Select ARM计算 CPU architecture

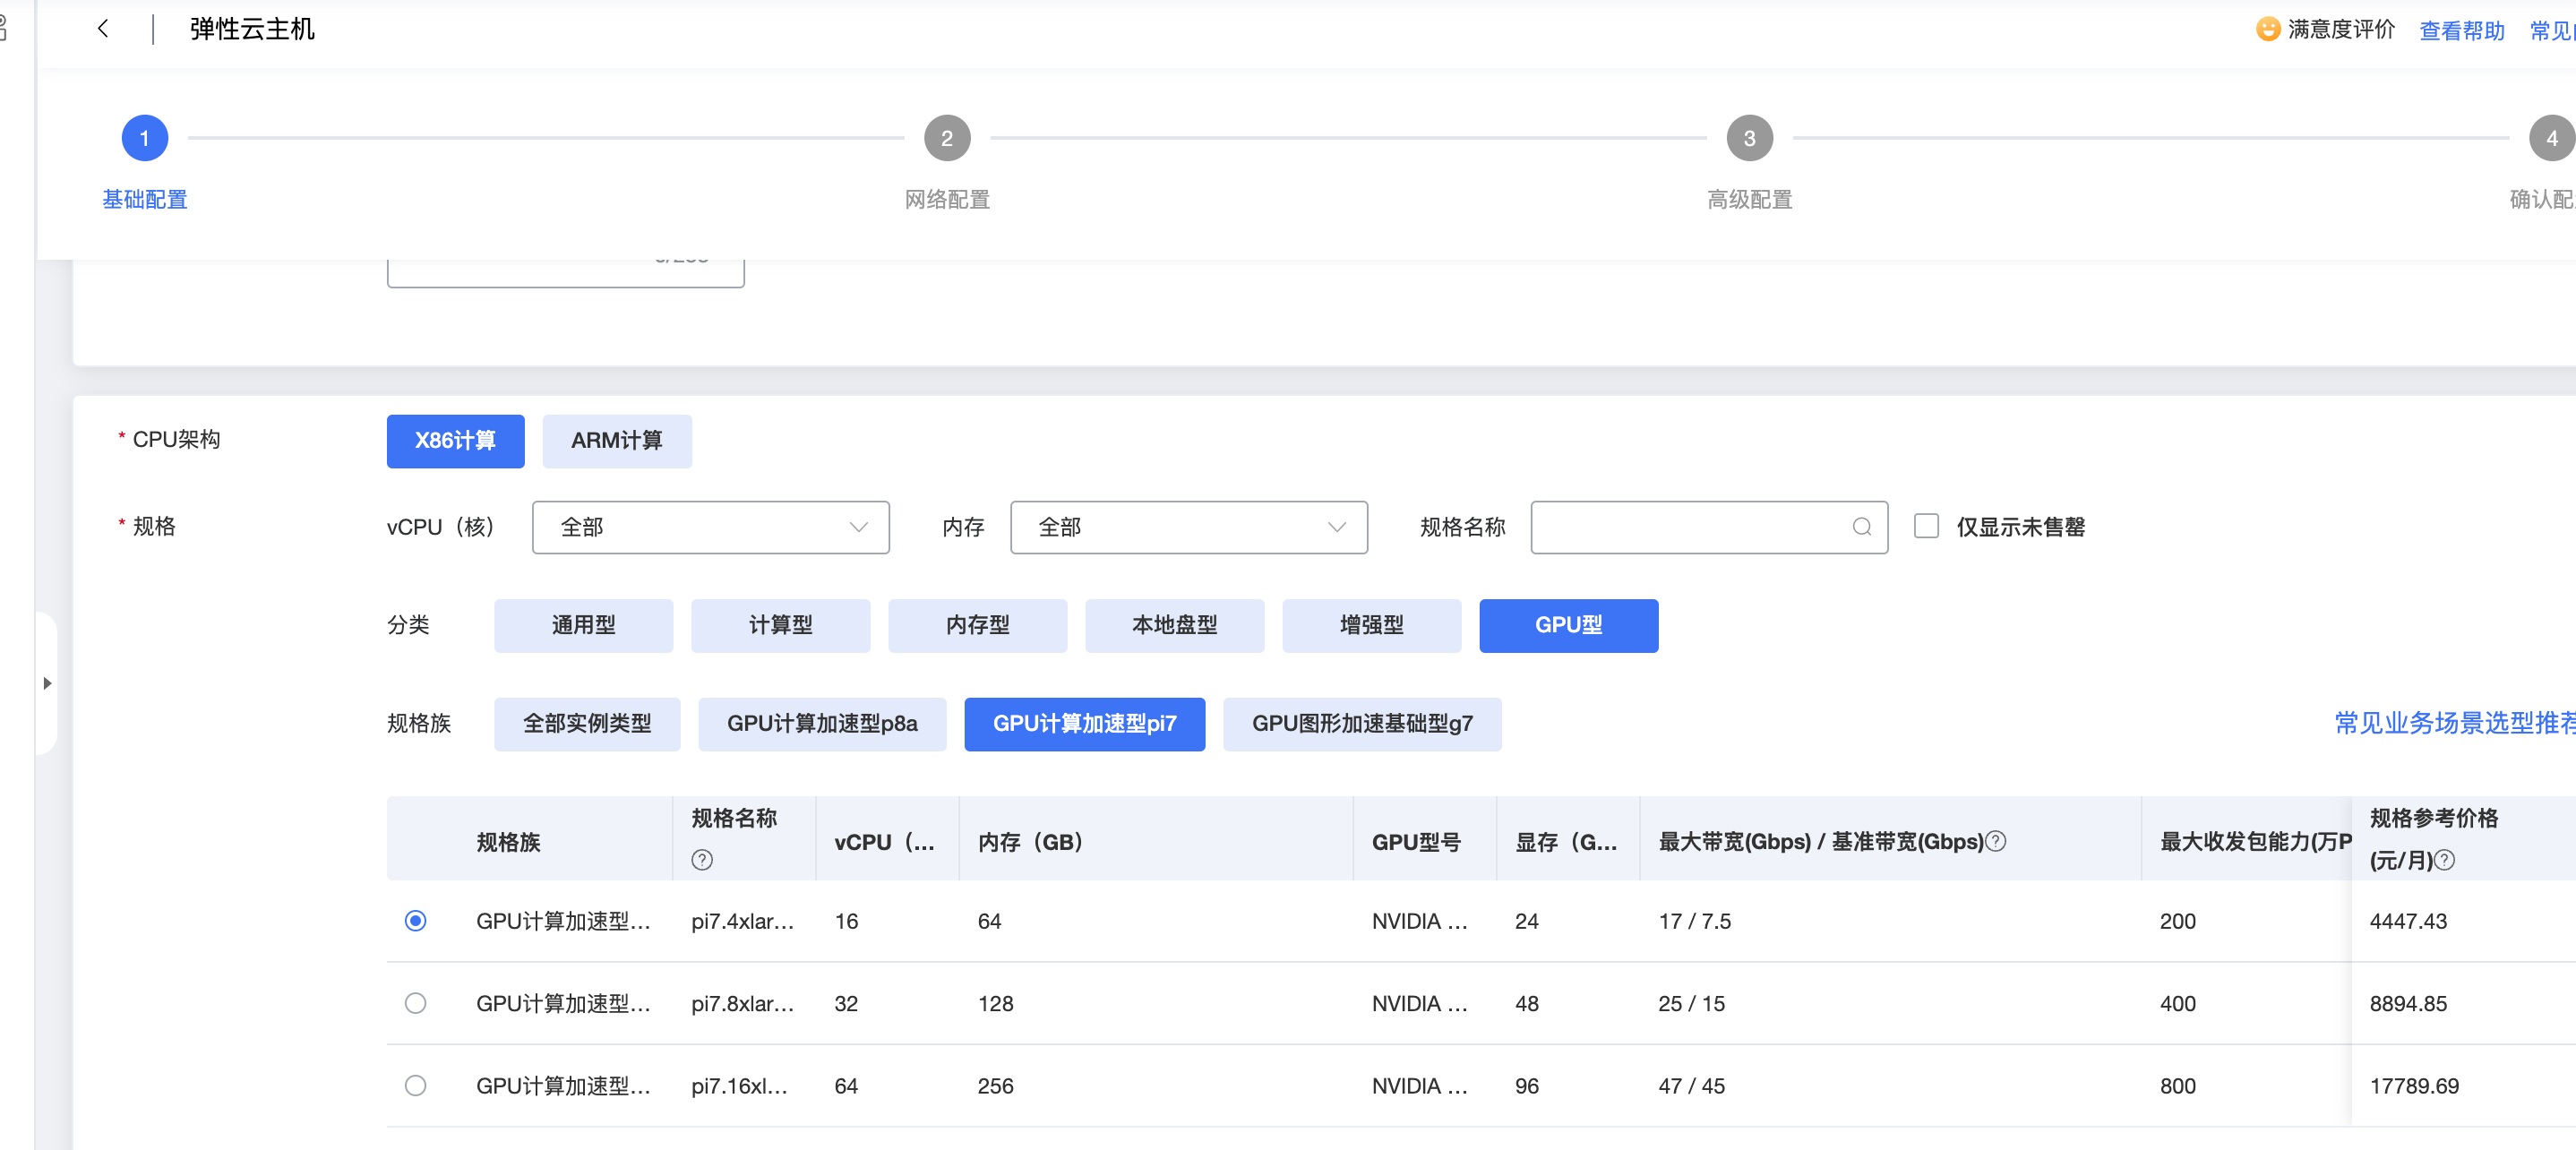(x=617, y=441)
